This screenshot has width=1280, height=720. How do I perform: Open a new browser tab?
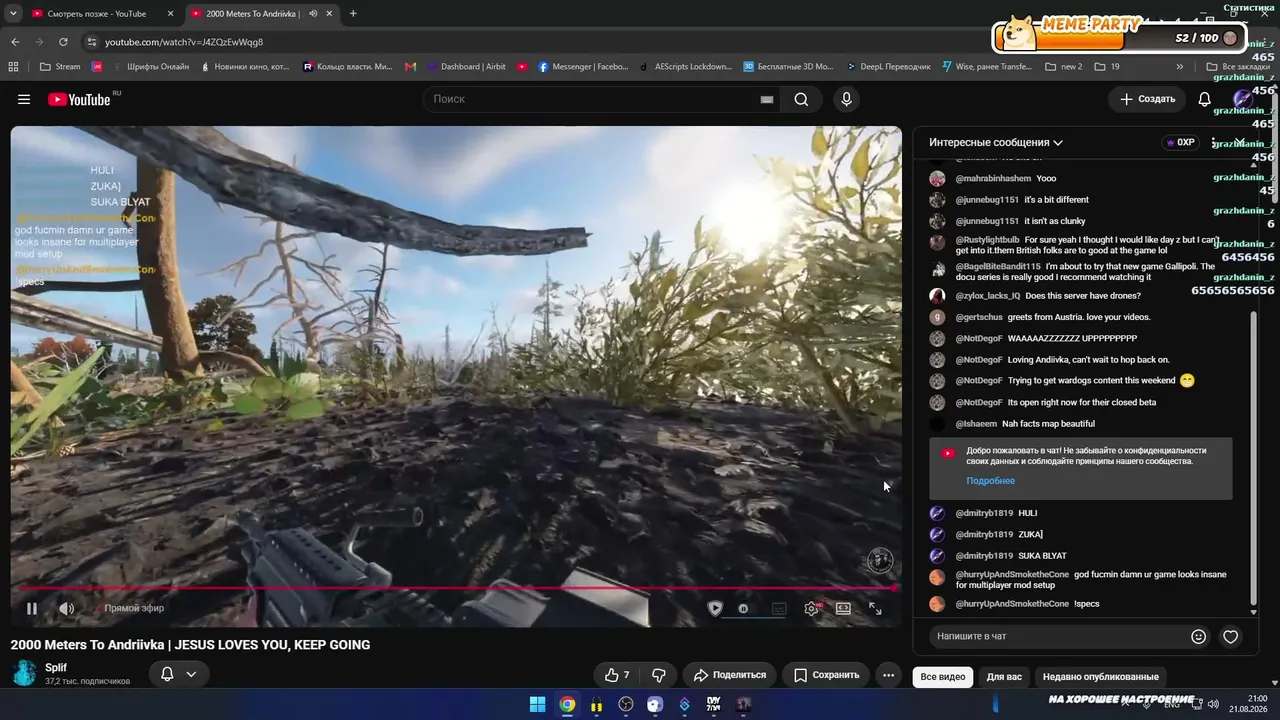point(353,14)
